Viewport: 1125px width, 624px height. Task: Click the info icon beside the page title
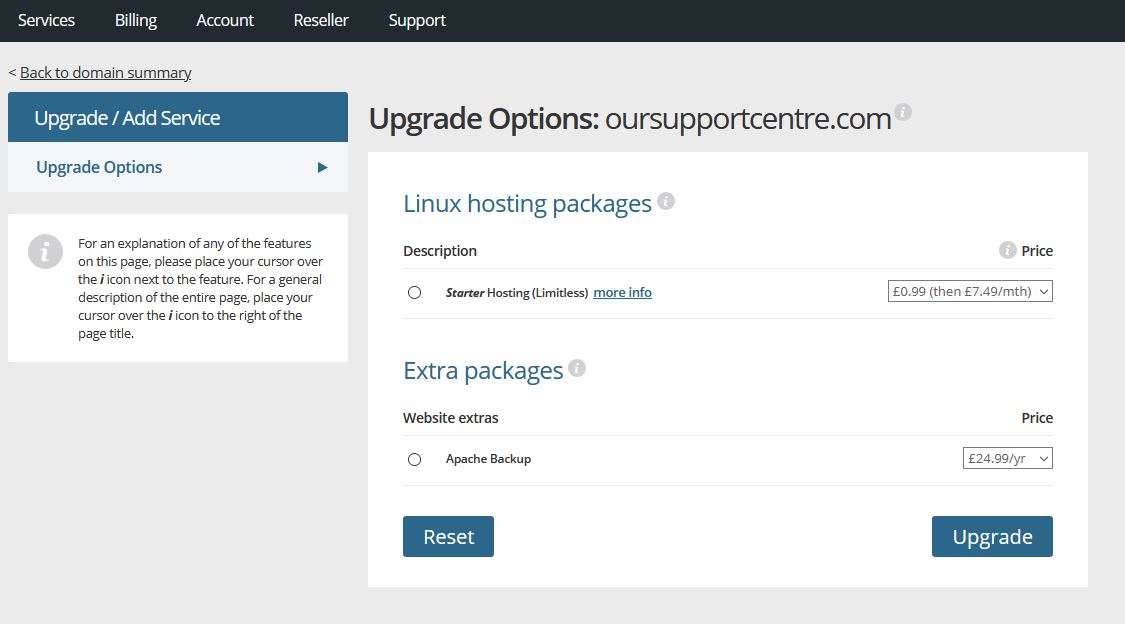[x=904, y=113]
